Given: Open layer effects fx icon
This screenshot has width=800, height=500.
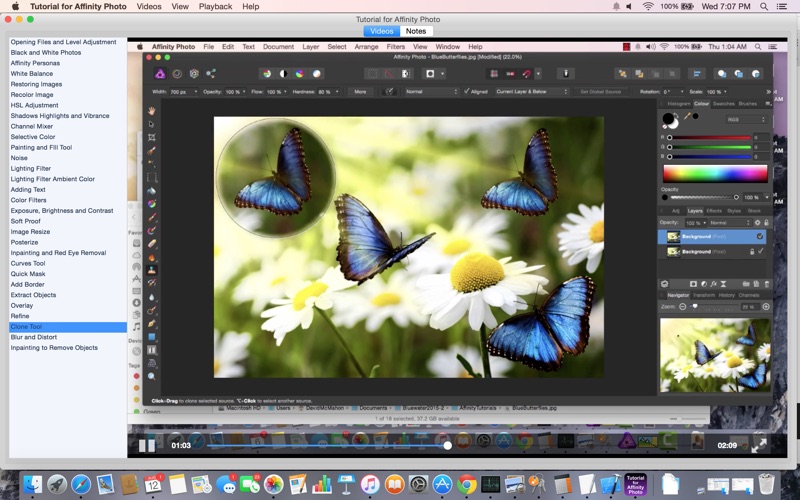Looking at the screenshot, I should coord(714,284).
